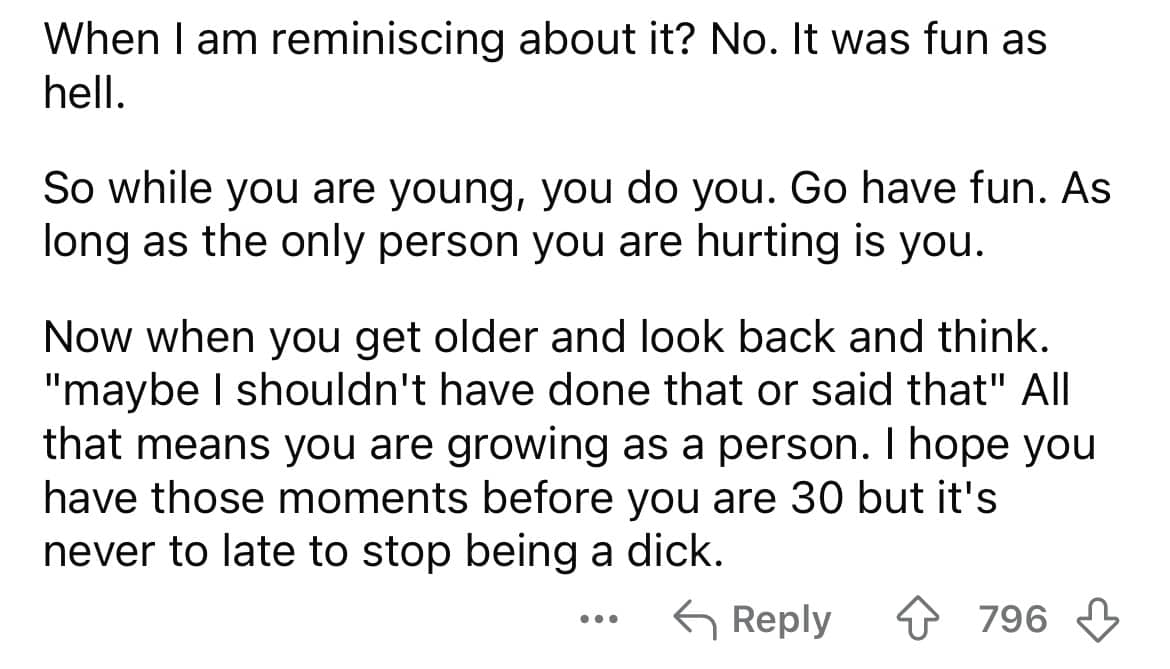Click "No. It was fun as" text
This screenshot has width=1170, height=669.
[x=878, y=40]
